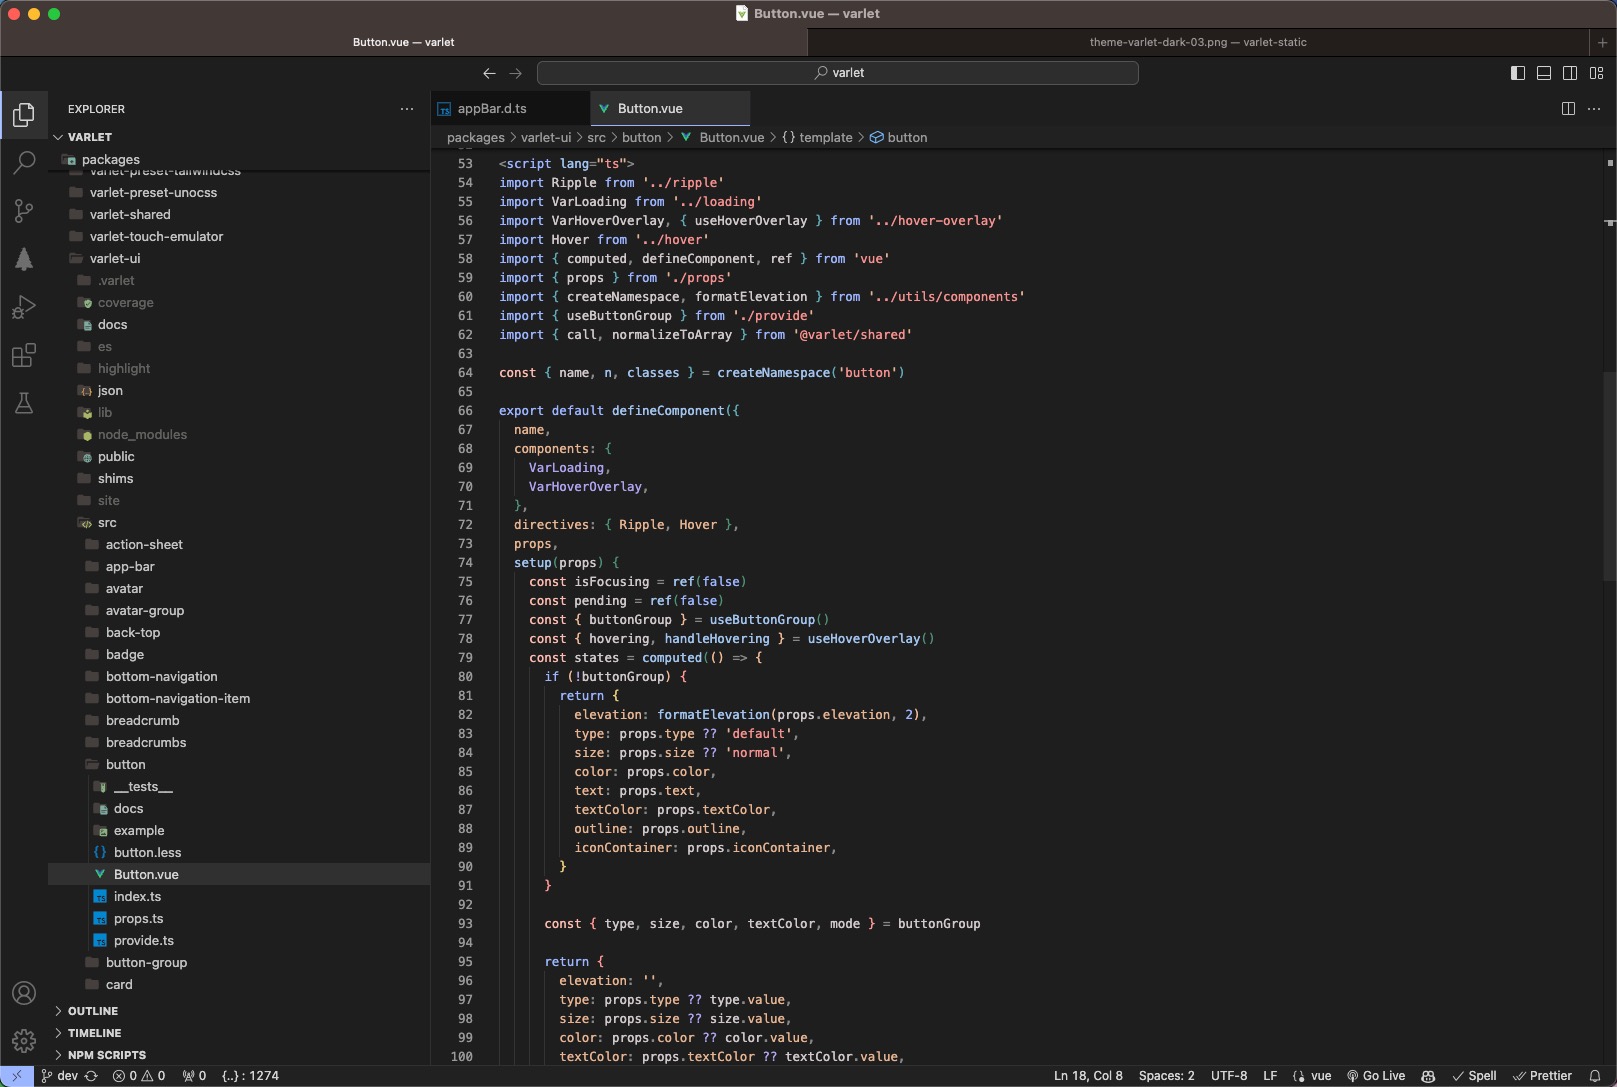1617x1087 pixels.
Task: Open editor More Actions ellipsis
Action: (x=1594, y=109)
